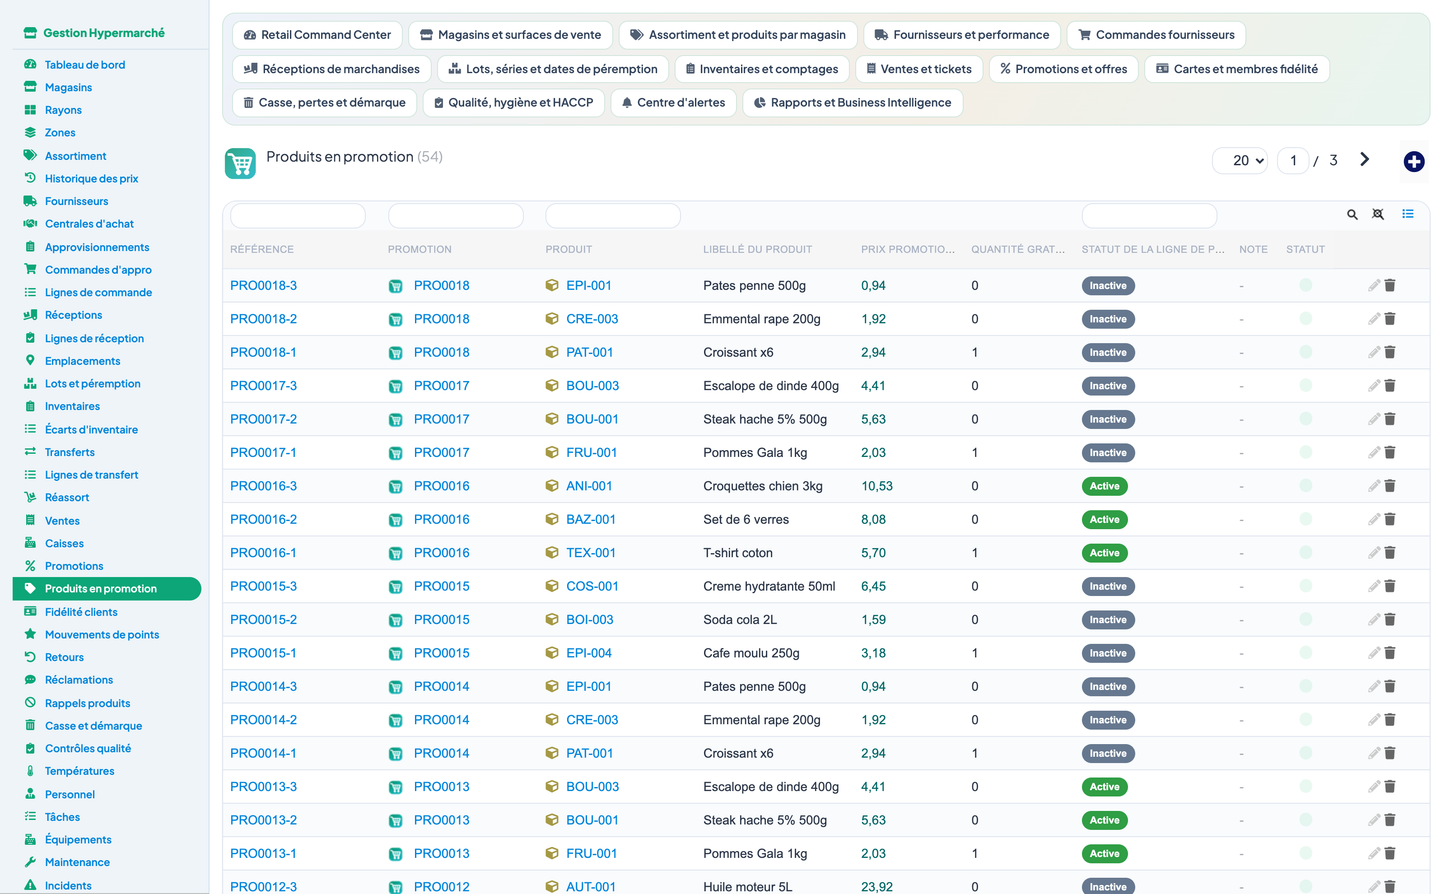Image resolution: width=1445 pixels, height=894 pixels.
Task: Click the Statut de la ligne filter field
Action: [1149, 215]
